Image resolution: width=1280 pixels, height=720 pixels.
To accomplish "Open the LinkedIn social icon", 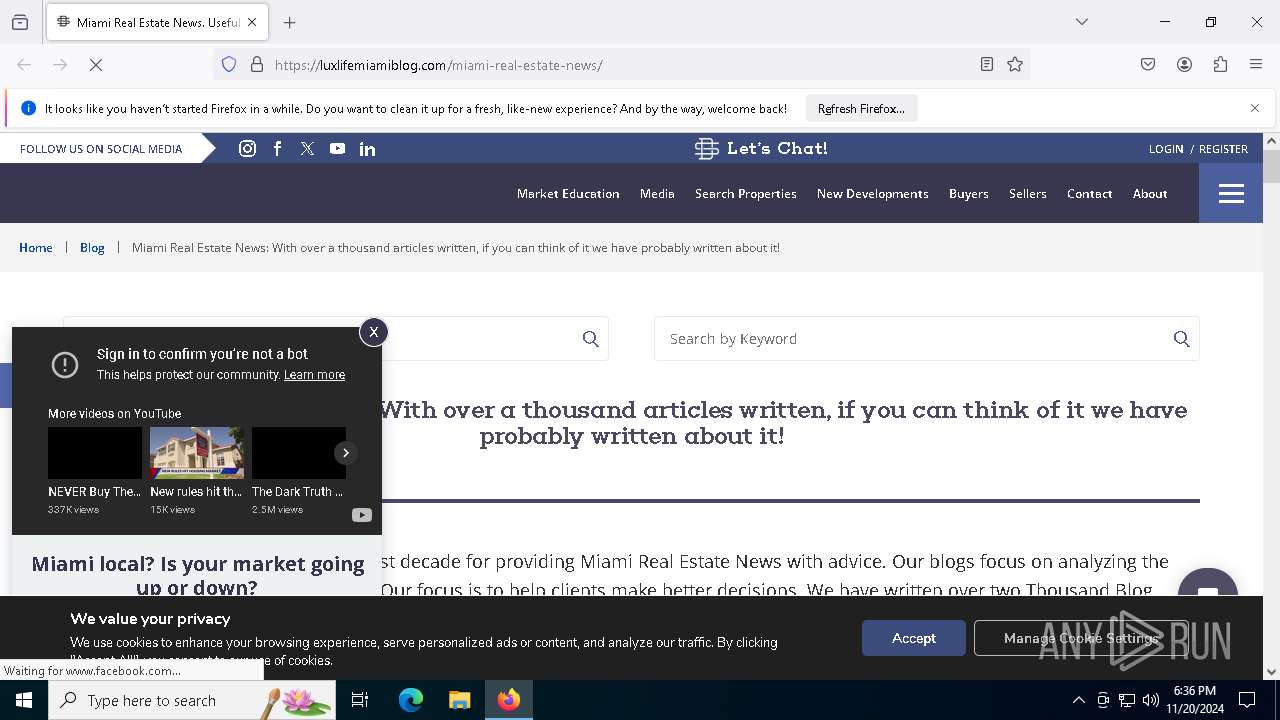I will coord(367,148).
